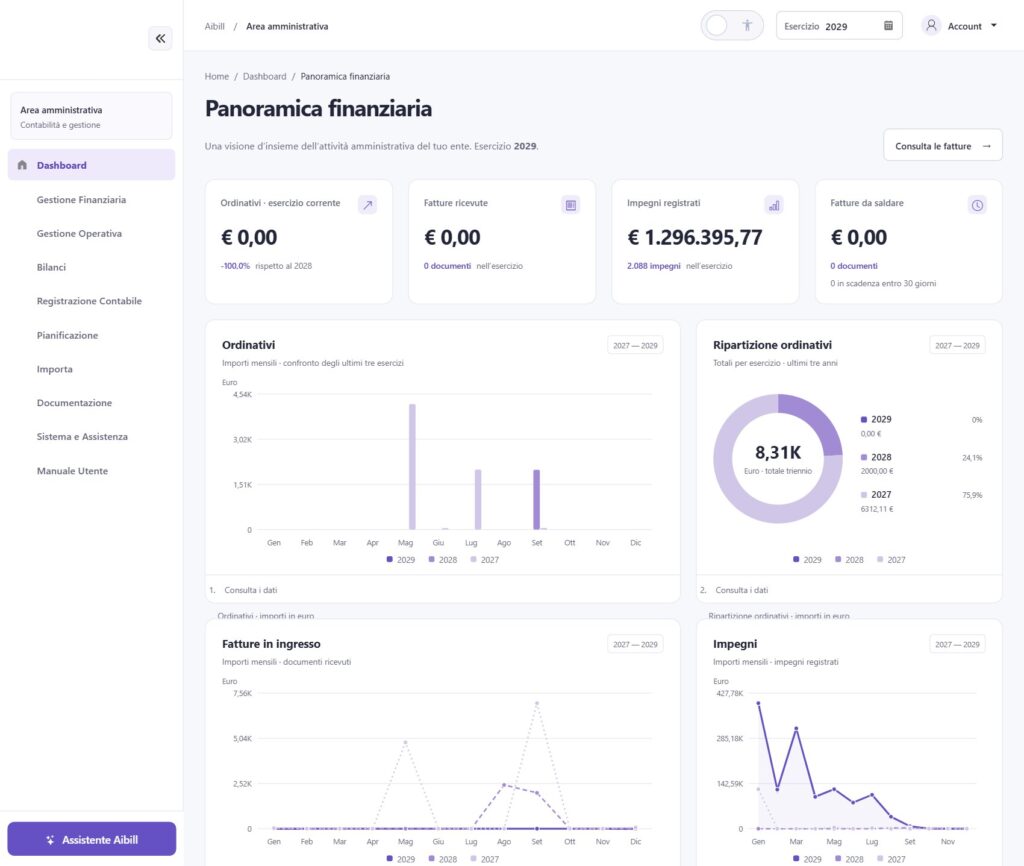Click the Account user avatar icon

pos(931,25)
